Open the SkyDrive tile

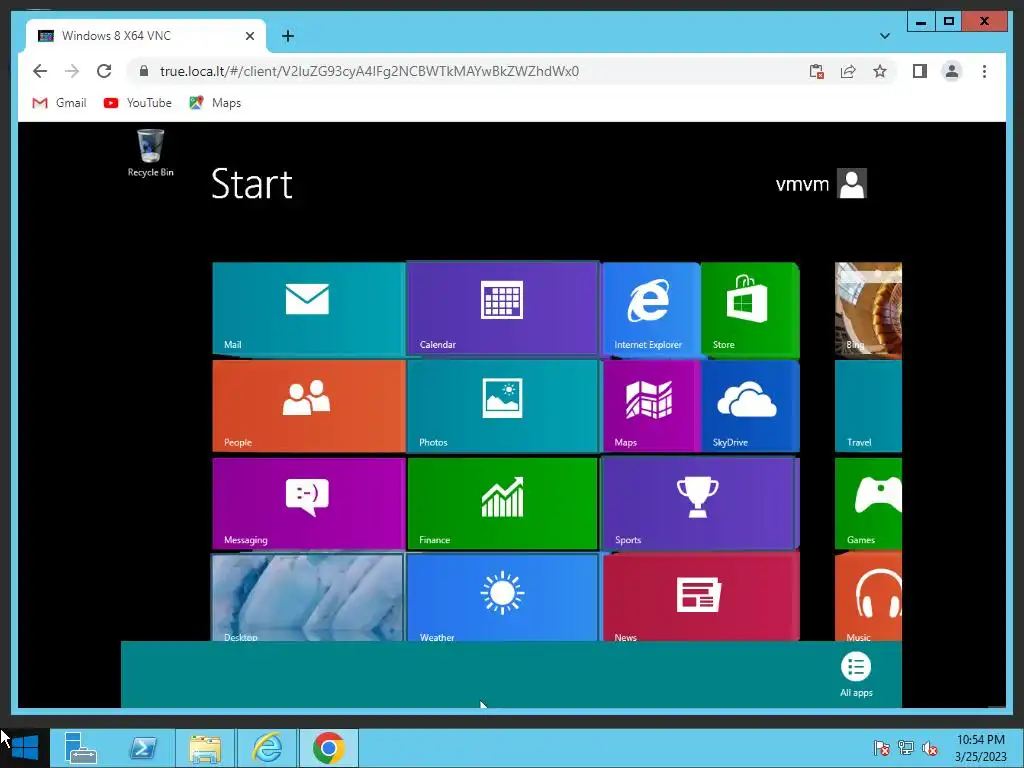750,406
